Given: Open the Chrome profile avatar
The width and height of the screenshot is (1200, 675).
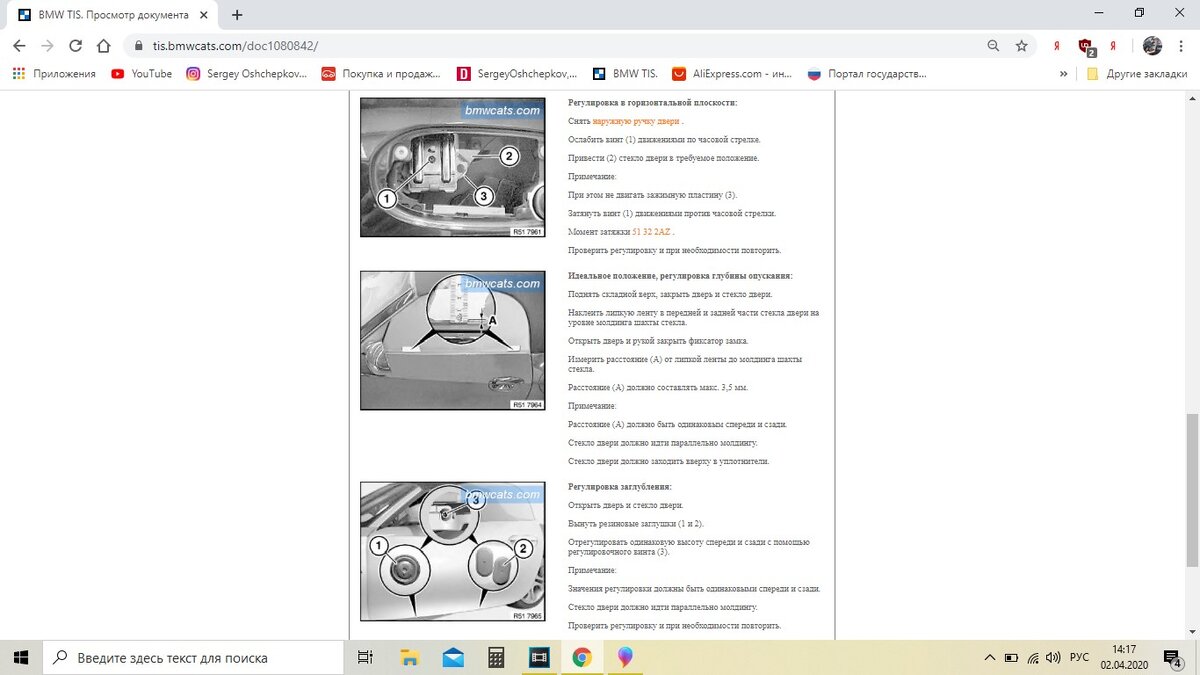Looking at the screenshot, I should click(x=1152, y=45).
